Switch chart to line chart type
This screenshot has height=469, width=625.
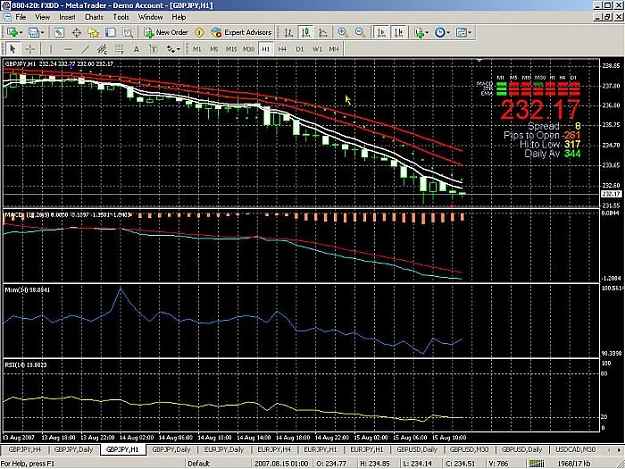tap(323, 32)
